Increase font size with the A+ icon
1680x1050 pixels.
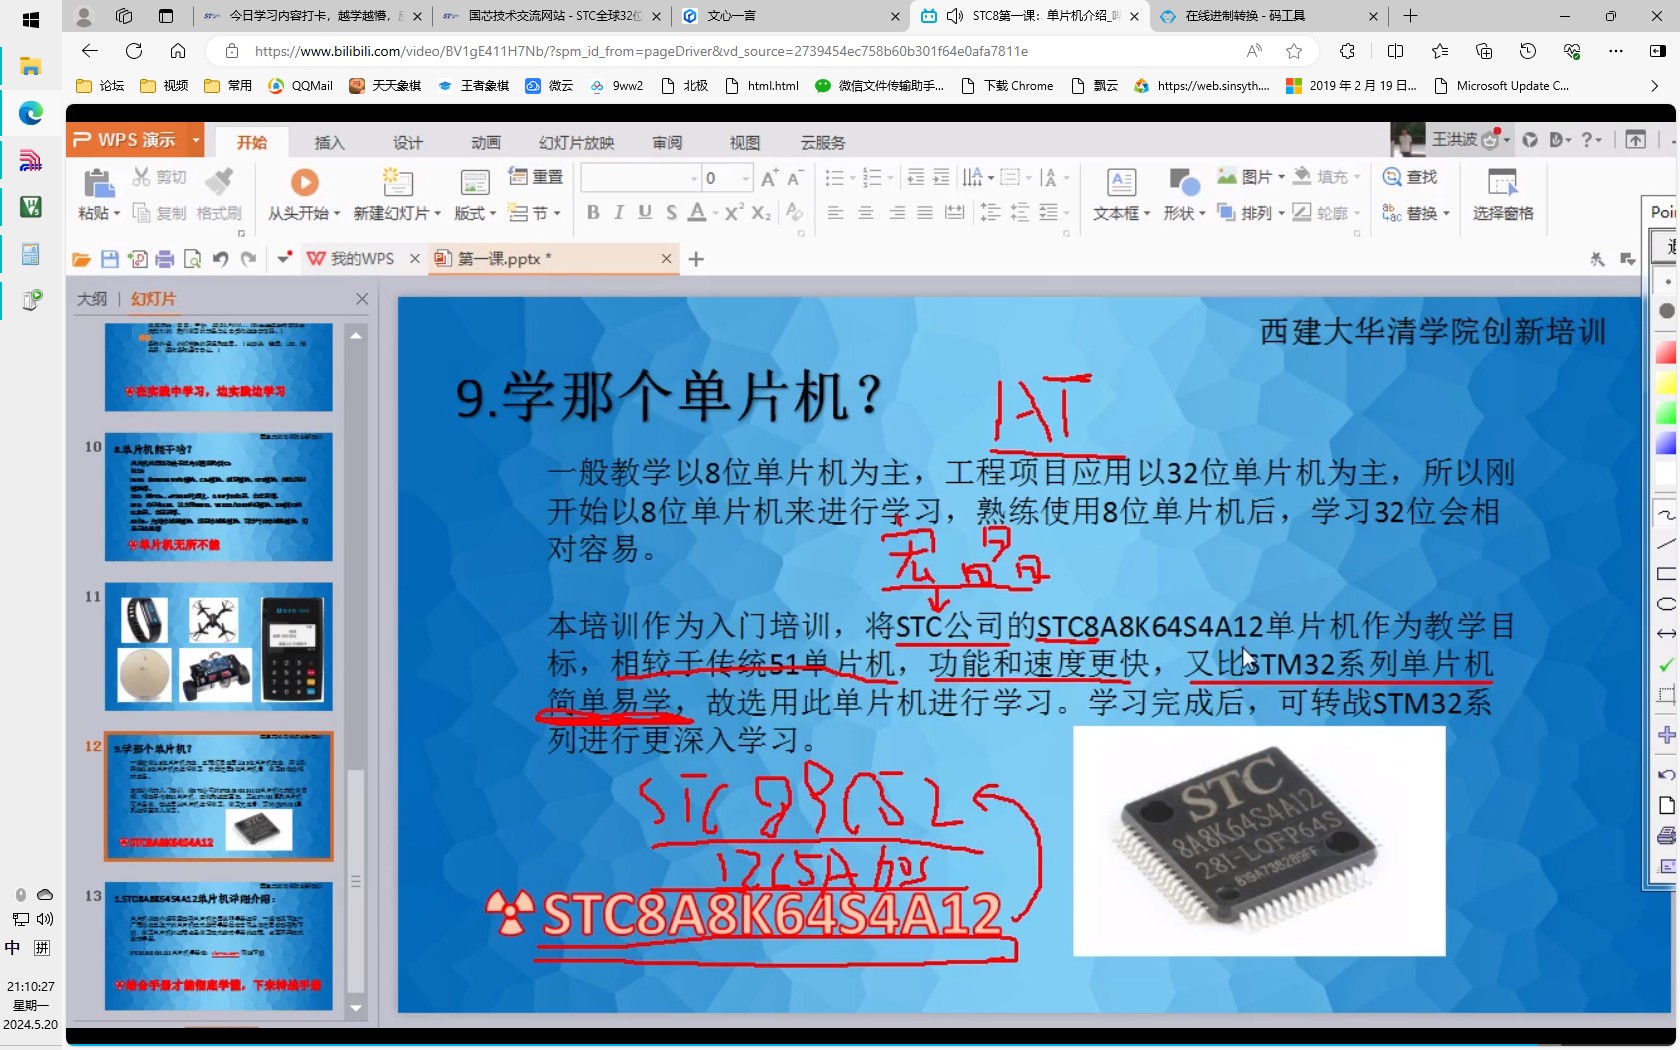point(769,178)
